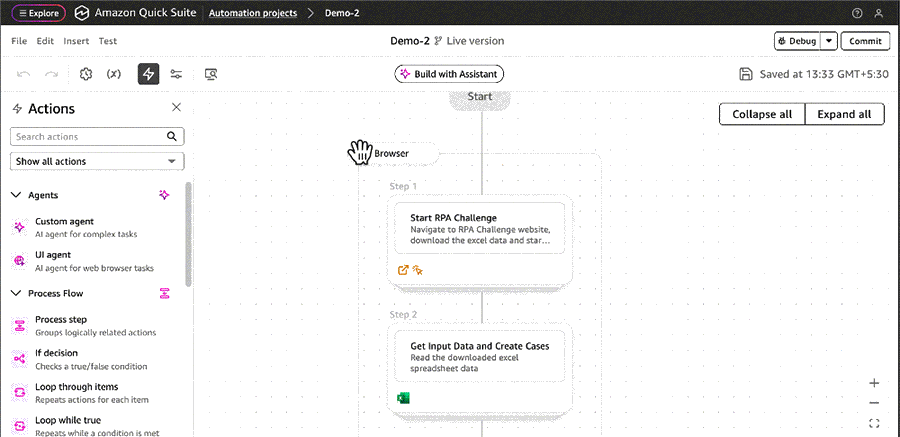Select the Start node
Screen dimensions: 900x437
click(480, 98)
